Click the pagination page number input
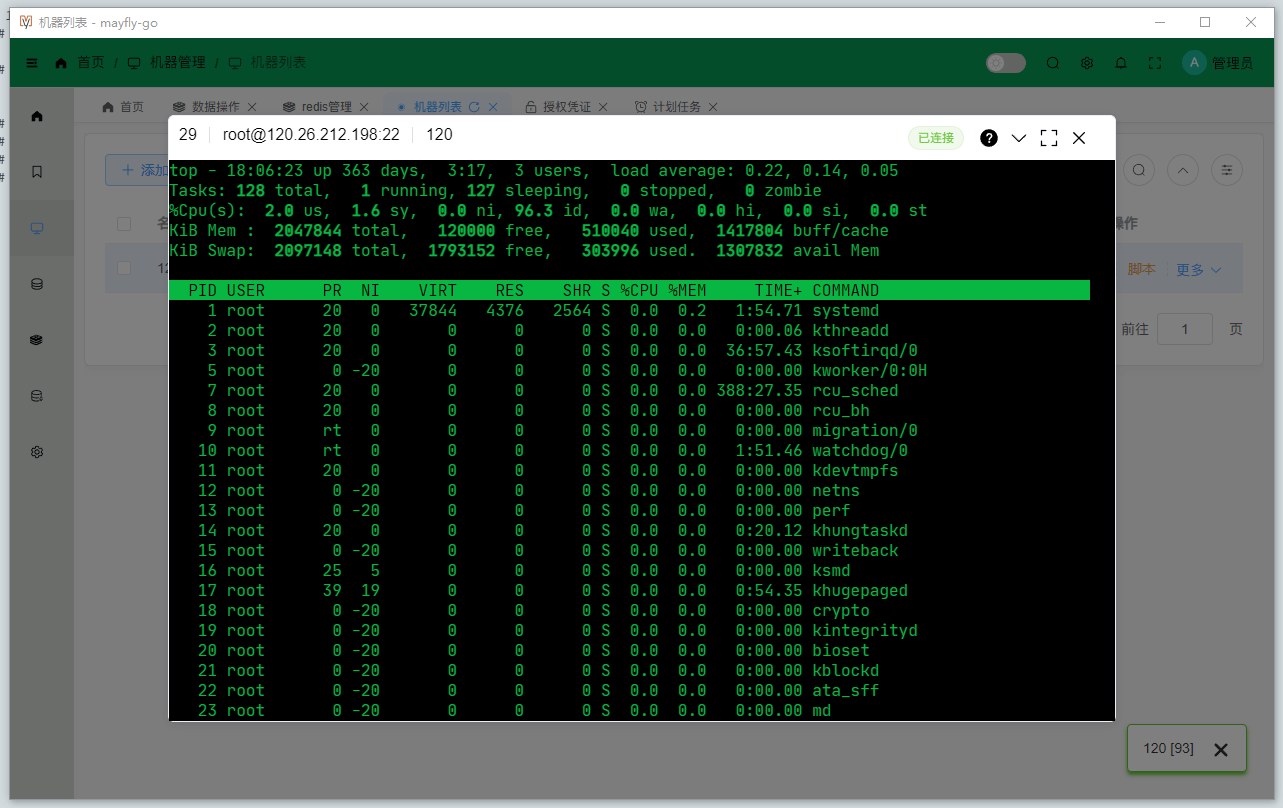 click(x=1185, y=329)
